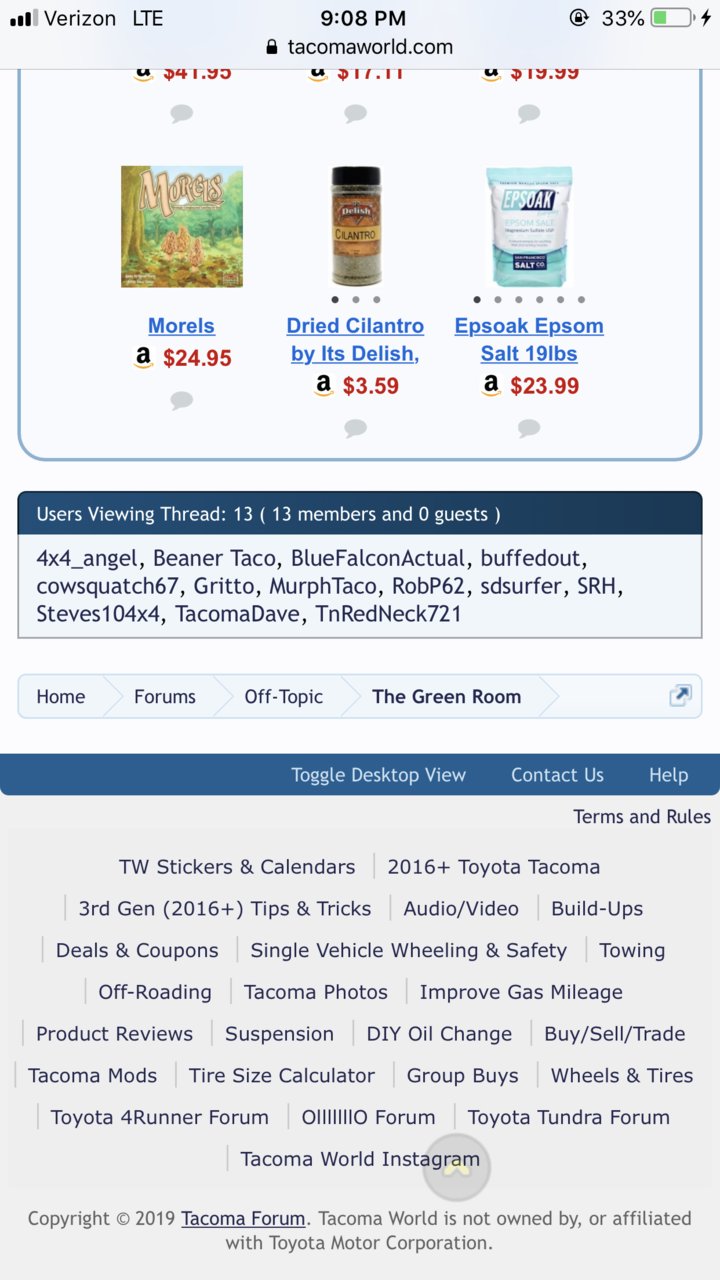
Task: Open the Forums breadcrumb
Action: pos(165,697)
